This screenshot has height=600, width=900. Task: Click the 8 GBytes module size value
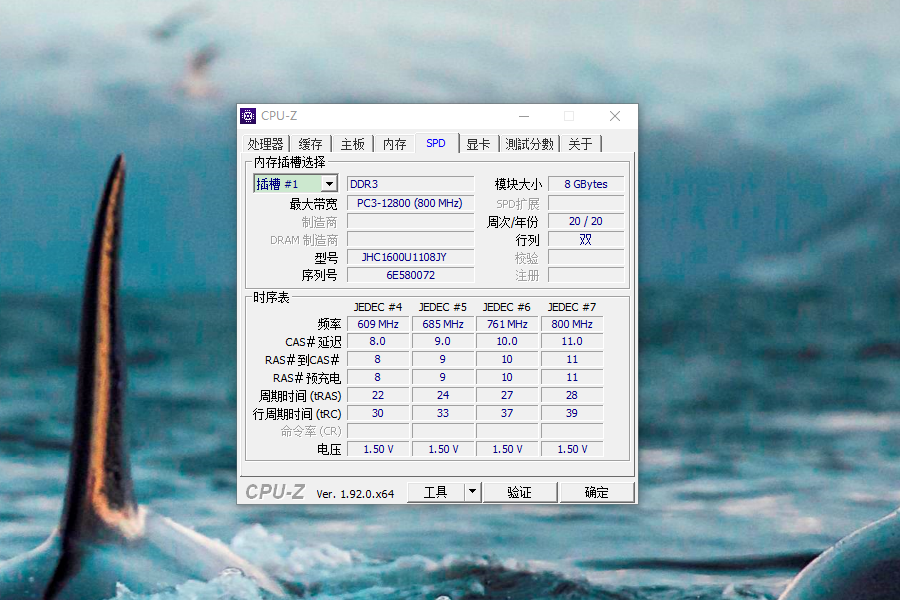point(586,184)
